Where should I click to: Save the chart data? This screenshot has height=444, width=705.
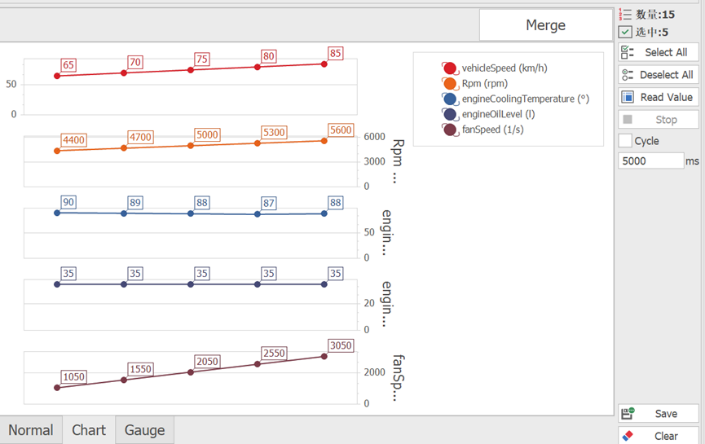pos(658,413)
